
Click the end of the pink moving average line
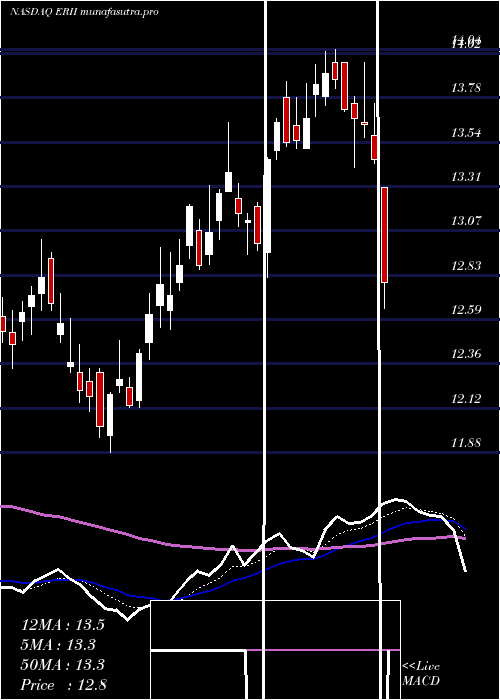(465, 538)
